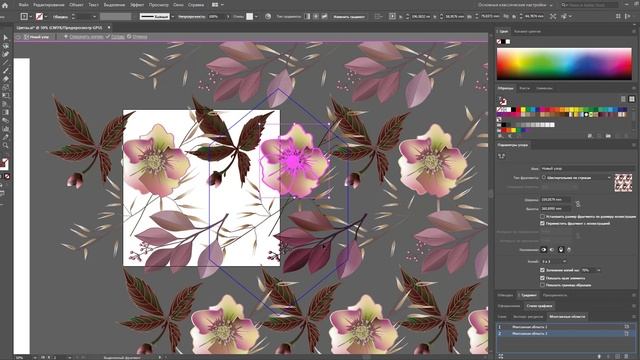The height and width of the screenshot is (360, 640).
Task: Click artboard 2 options icon
Action: pos(627,333)
